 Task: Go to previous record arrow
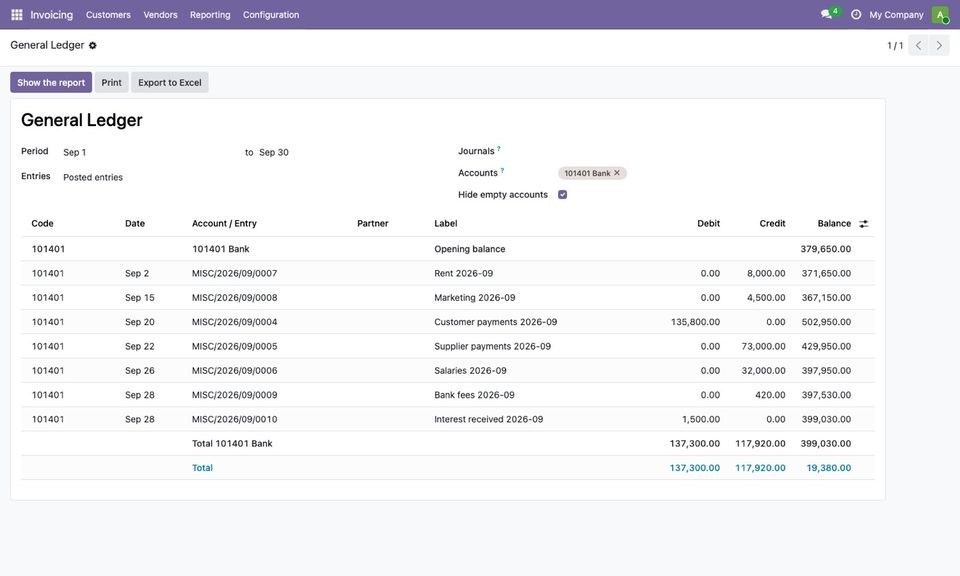pyautogui.click(x=918, y=45)
